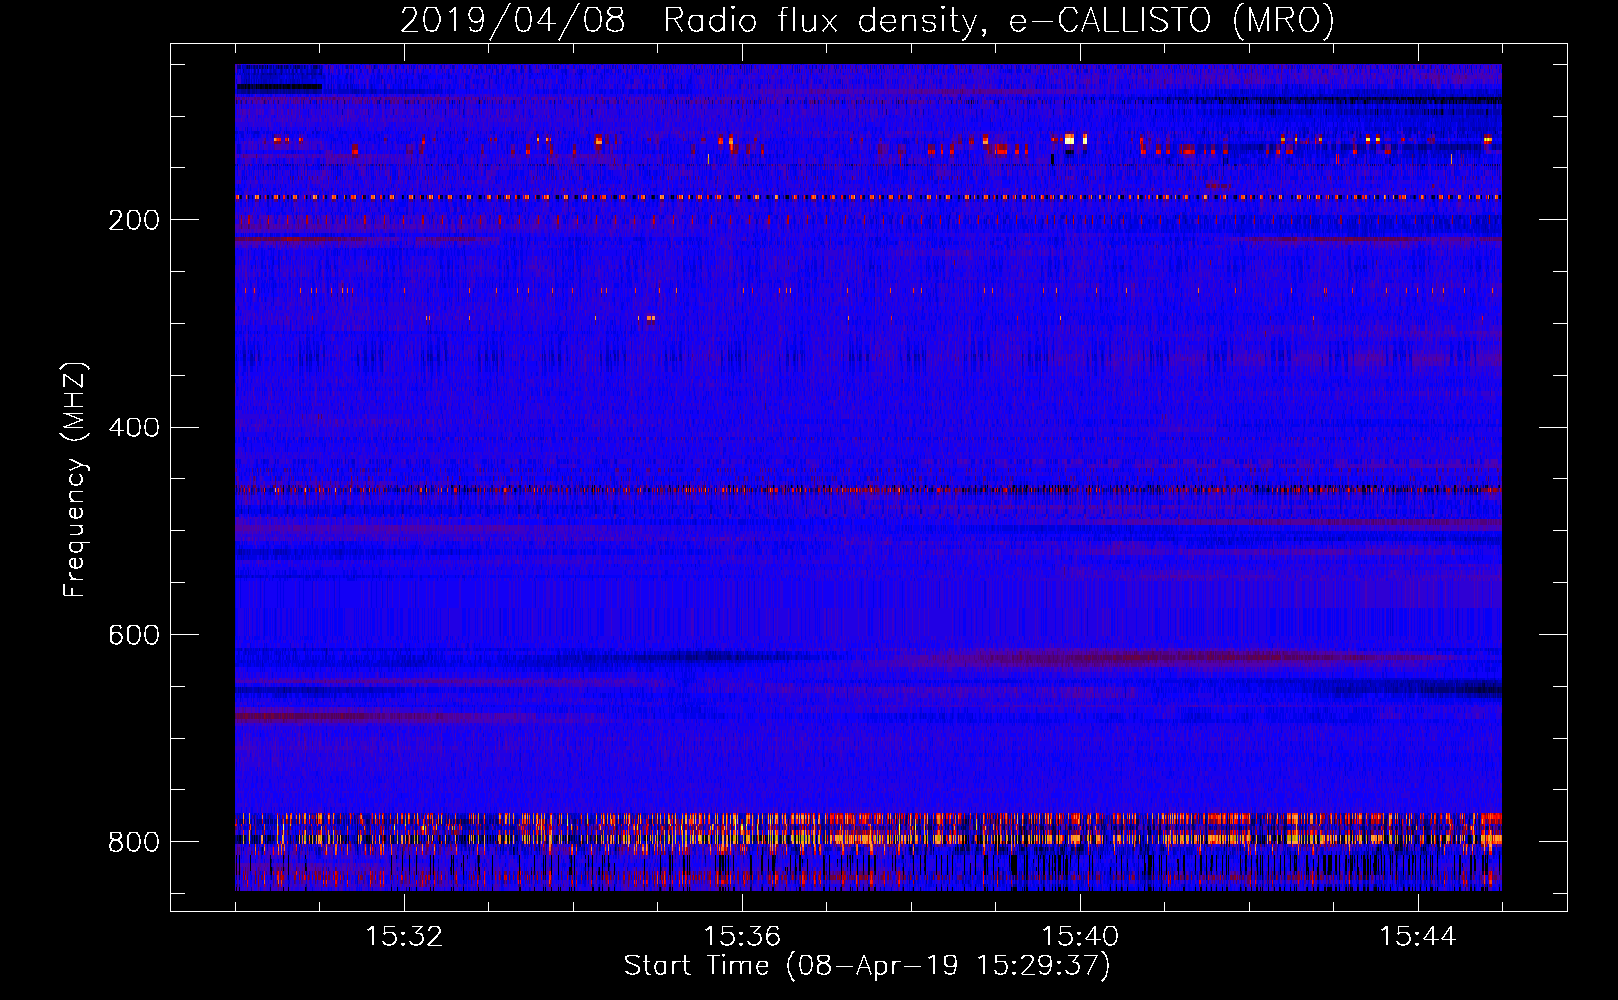
Task: Click the 15:44 time tick label
Action: tap(1418, 937)
